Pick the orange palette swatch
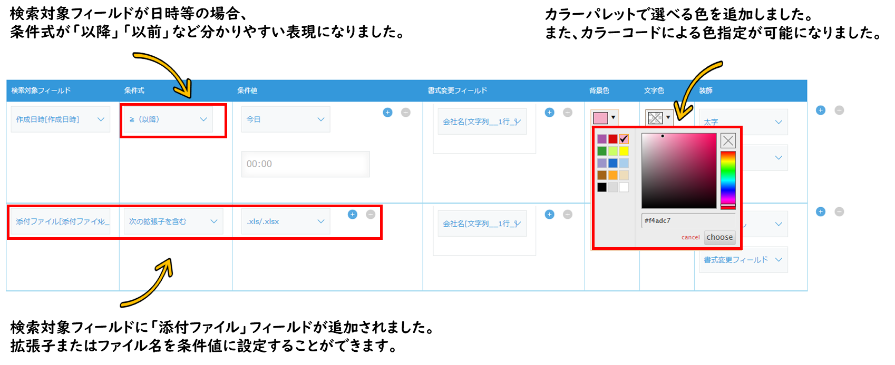The image size is (895, 365). [x=613, y=175]
